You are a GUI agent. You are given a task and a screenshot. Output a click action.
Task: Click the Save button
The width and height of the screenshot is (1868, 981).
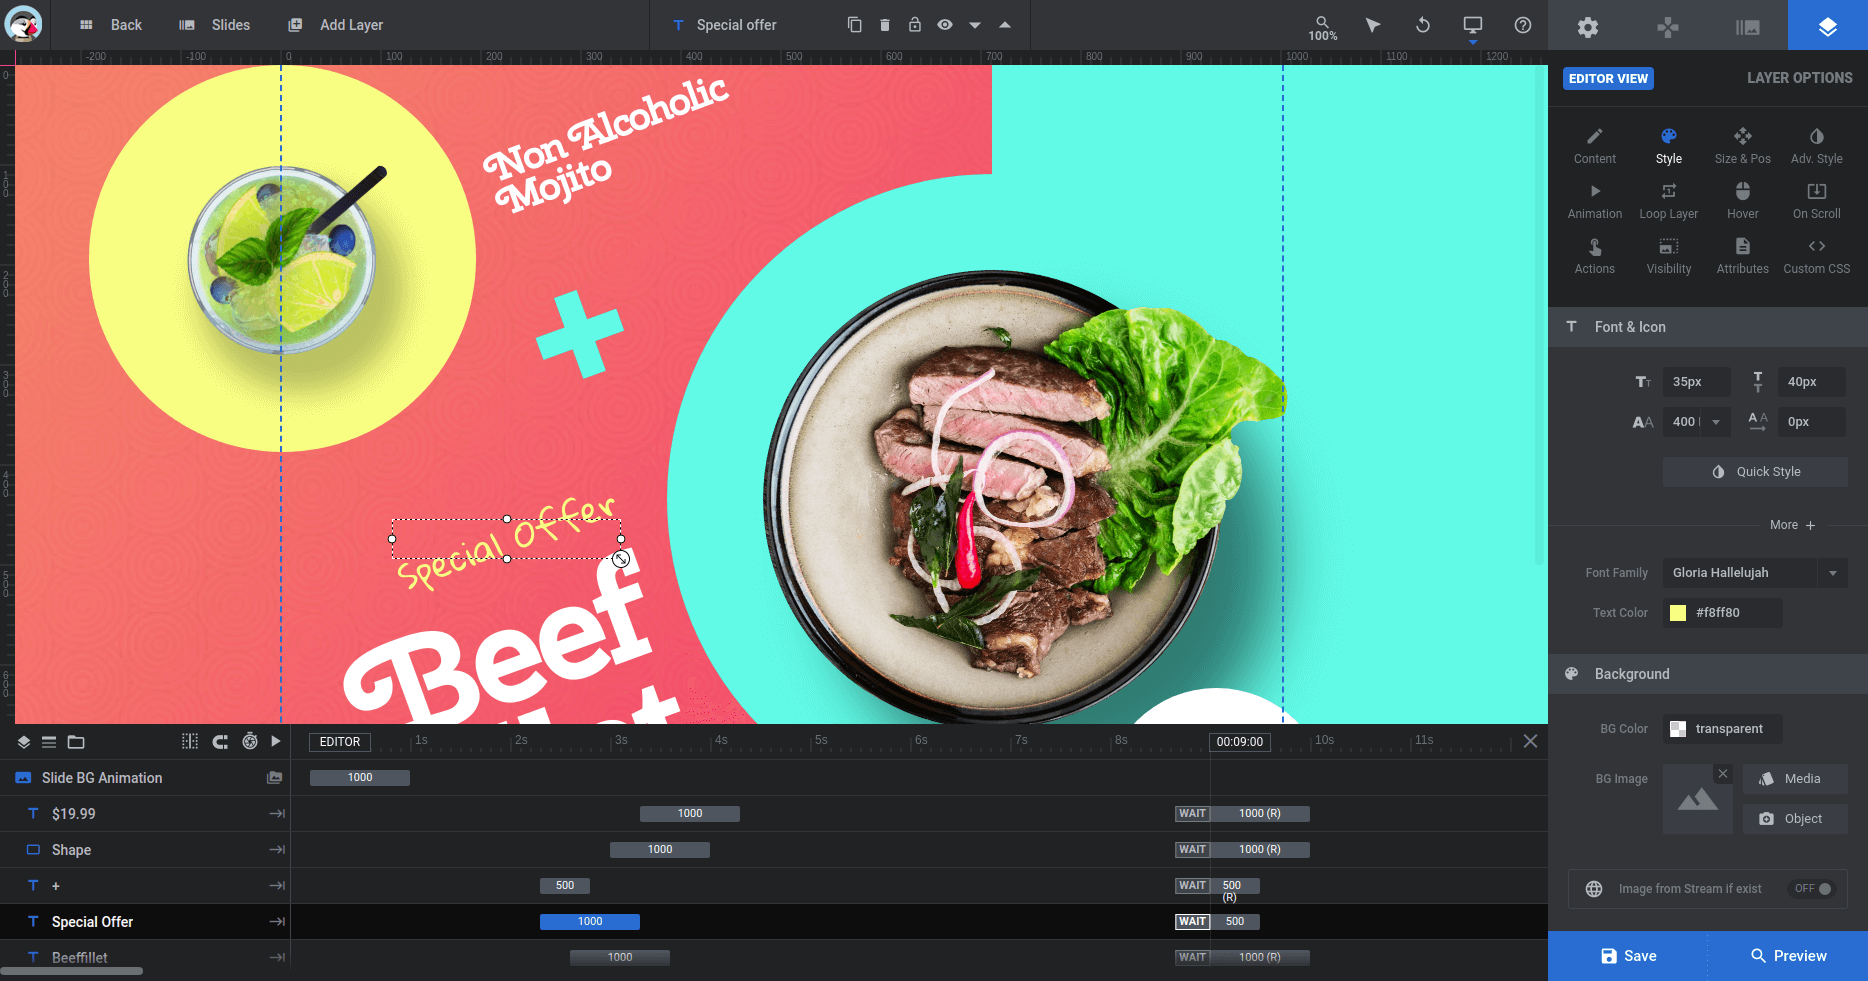1628,956
